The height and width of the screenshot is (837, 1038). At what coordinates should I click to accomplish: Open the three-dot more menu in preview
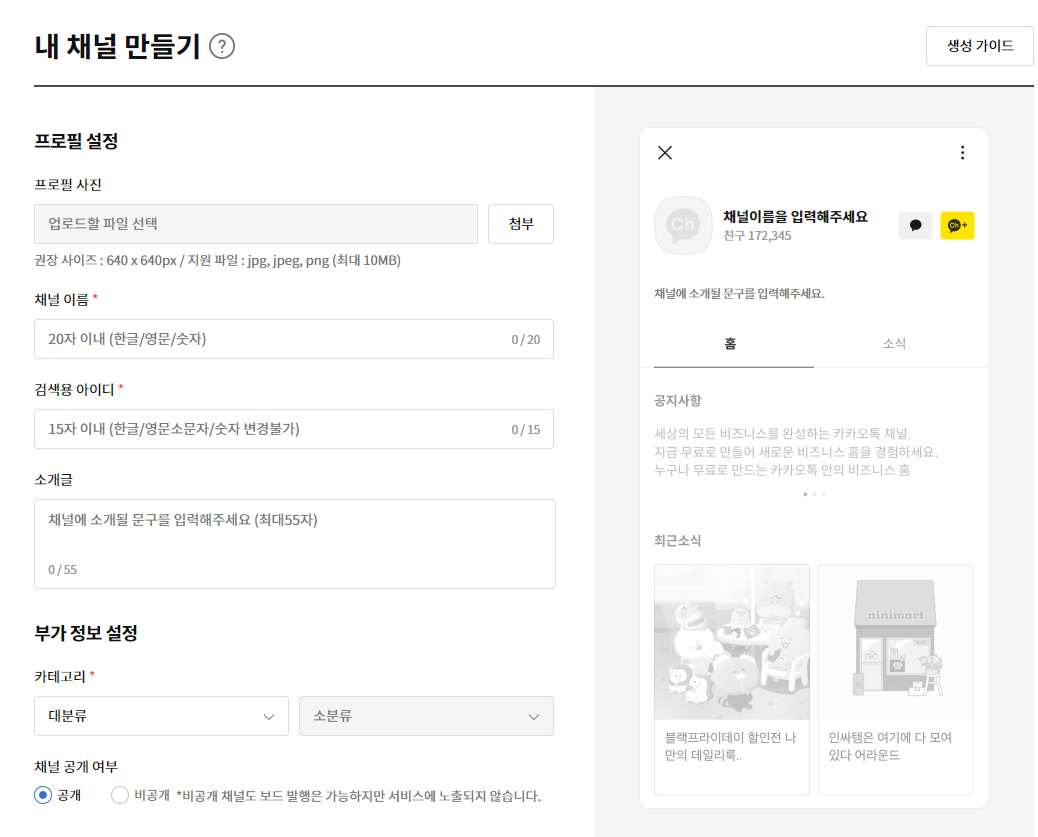pyautogui.click(x=963, y=153)
